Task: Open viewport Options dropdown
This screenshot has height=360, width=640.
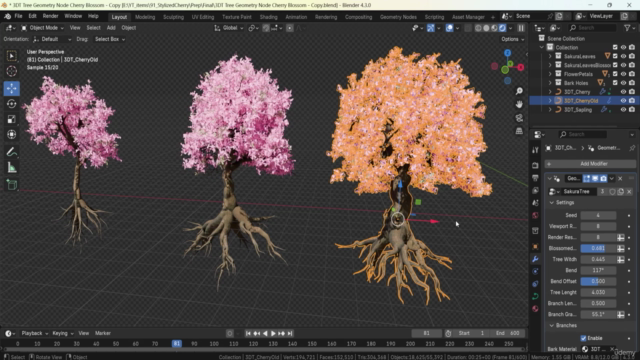Action: (x=512, y=39)
